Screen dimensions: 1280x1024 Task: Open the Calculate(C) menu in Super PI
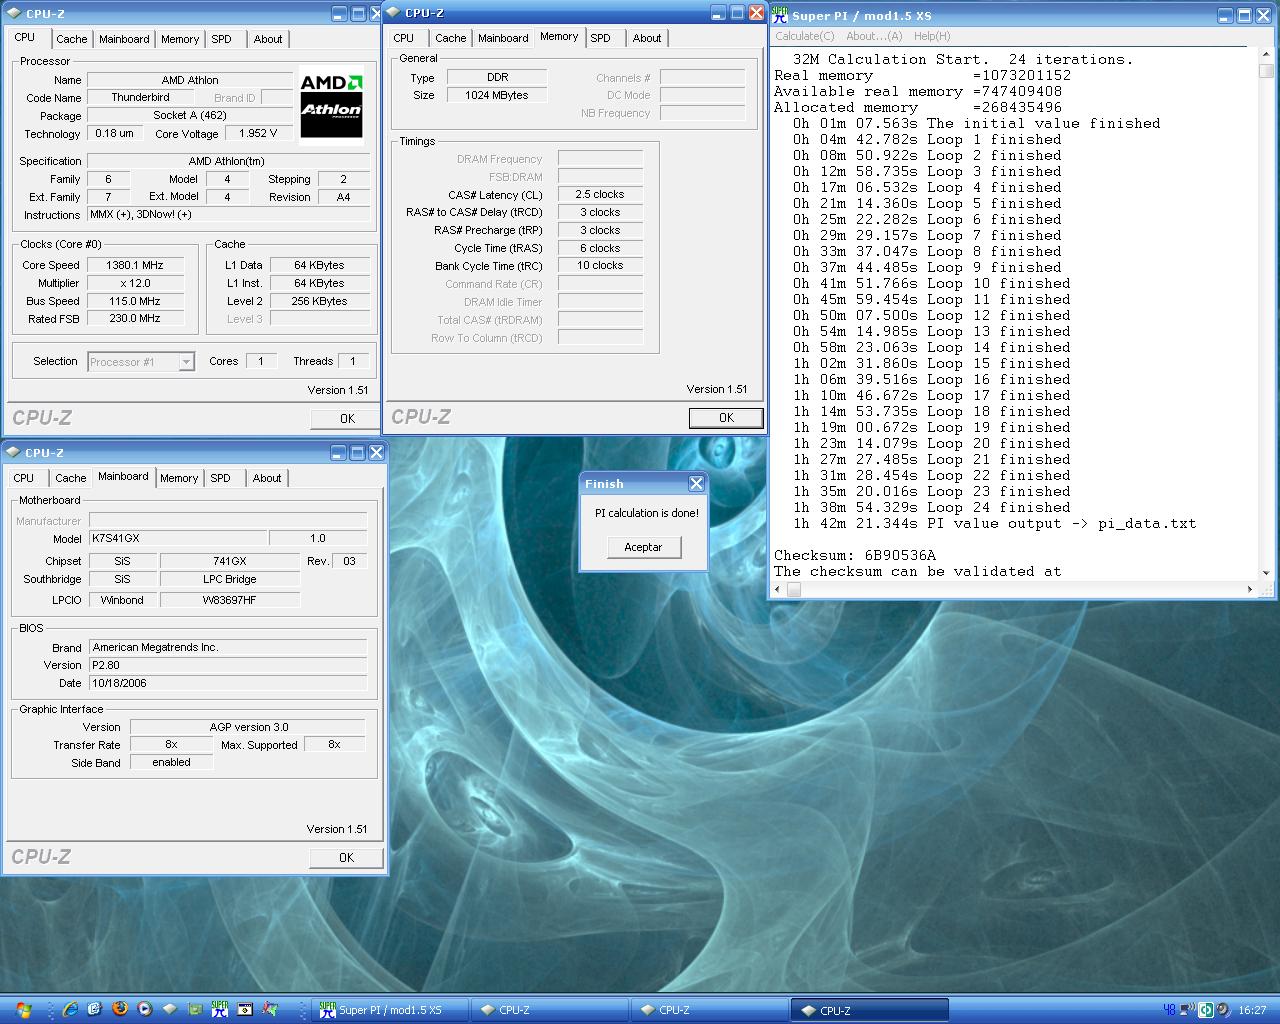804,36
